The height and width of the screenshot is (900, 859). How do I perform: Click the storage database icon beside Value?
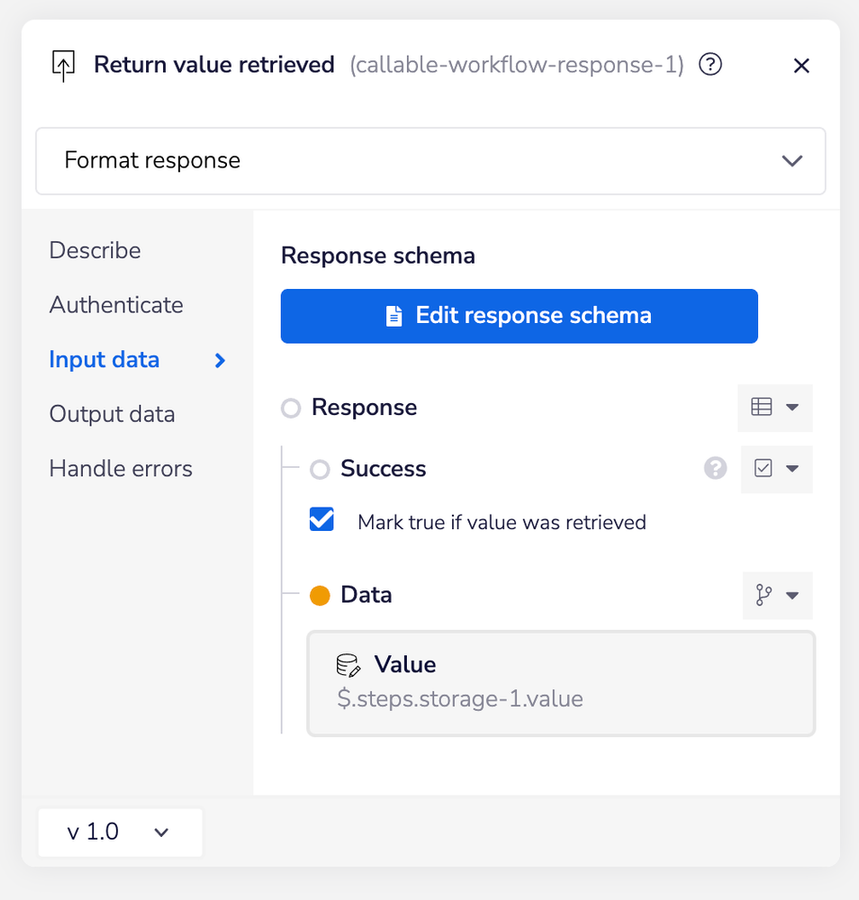point(348,665)
